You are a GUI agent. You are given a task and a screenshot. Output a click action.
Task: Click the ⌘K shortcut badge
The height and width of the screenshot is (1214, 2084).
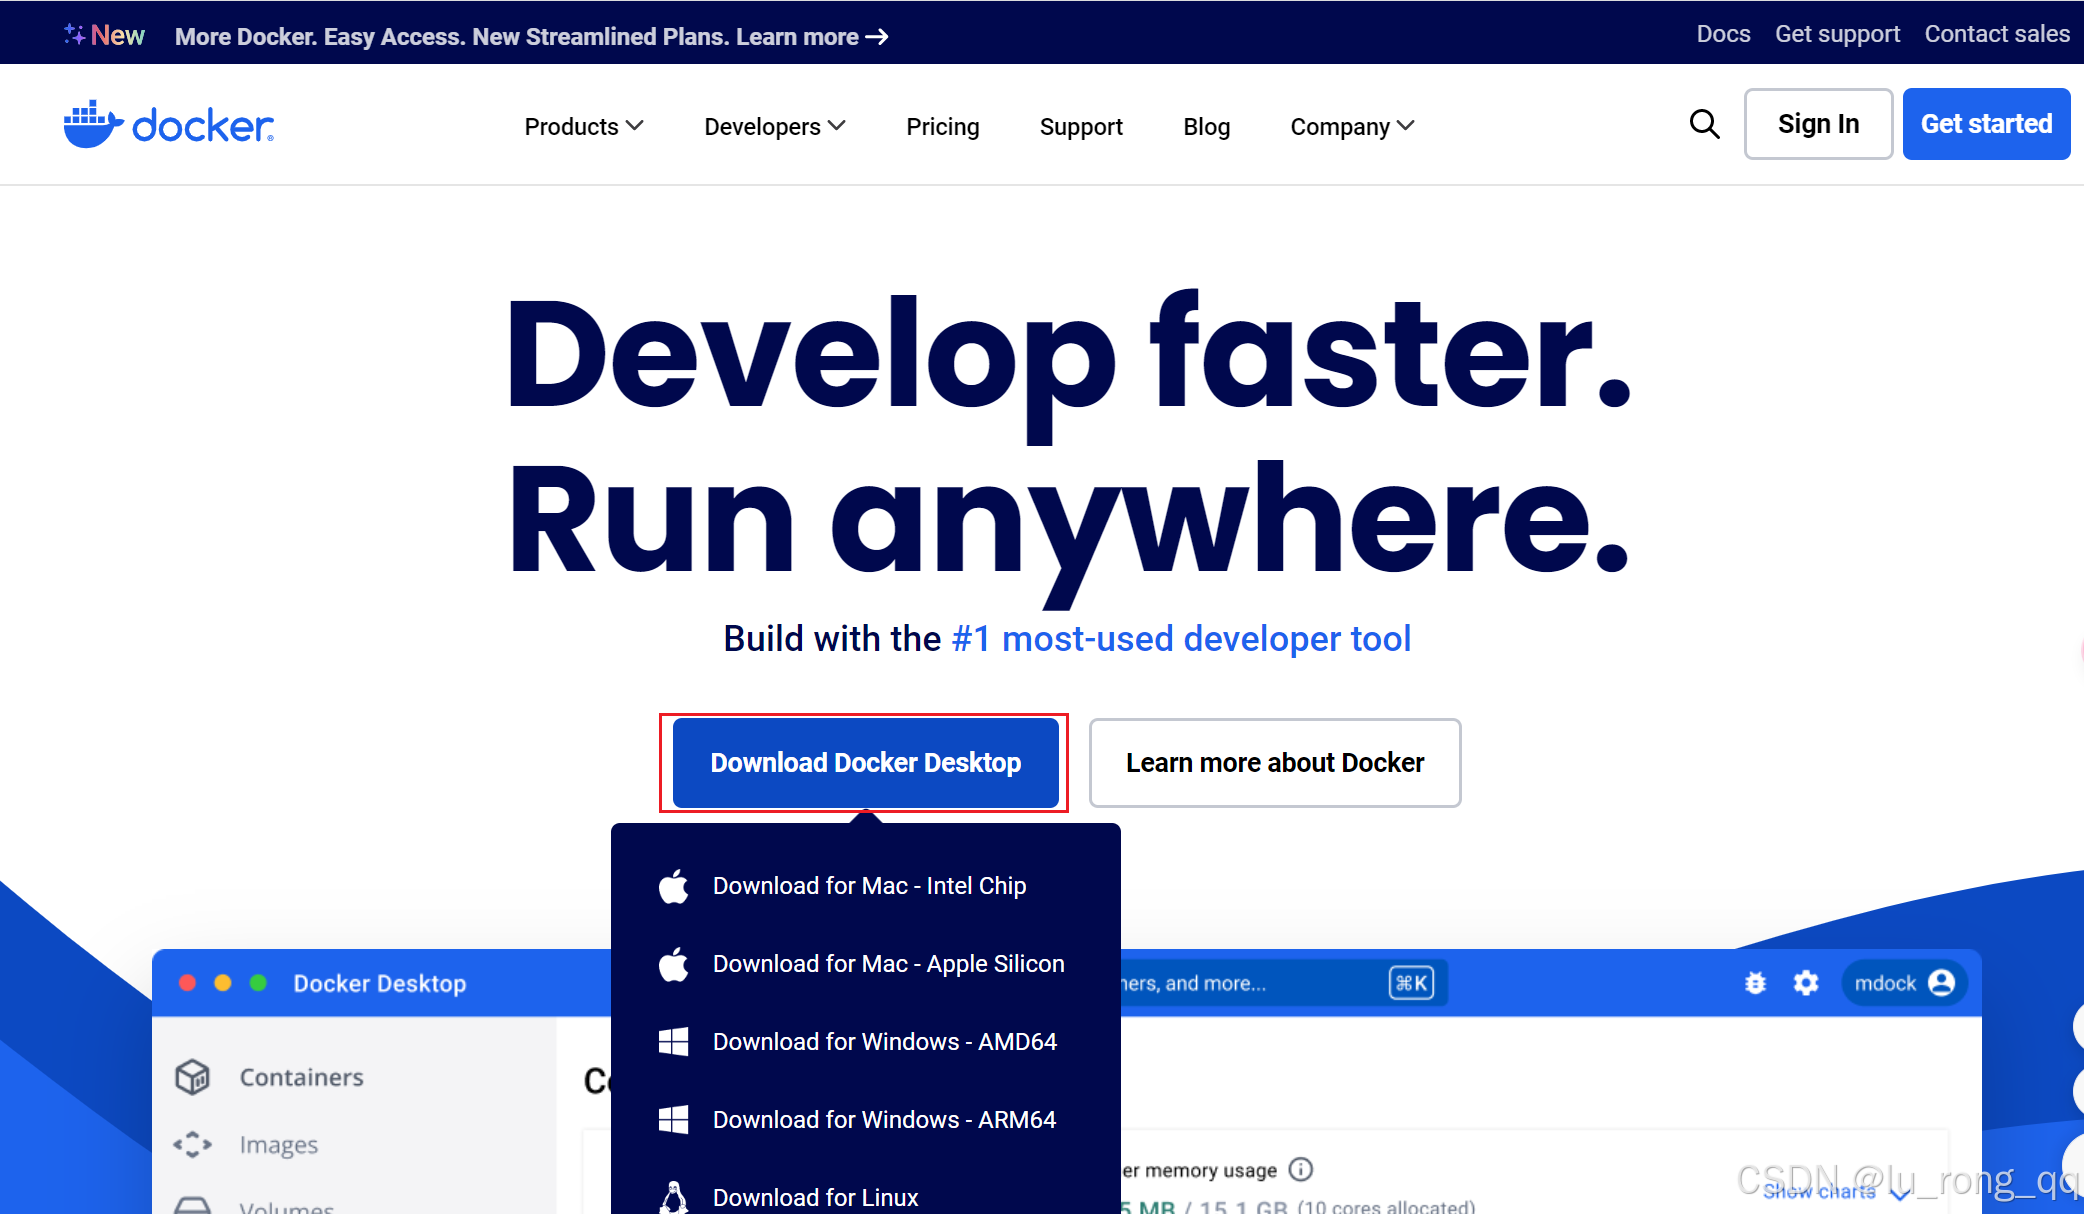(x=1411, y=983)
